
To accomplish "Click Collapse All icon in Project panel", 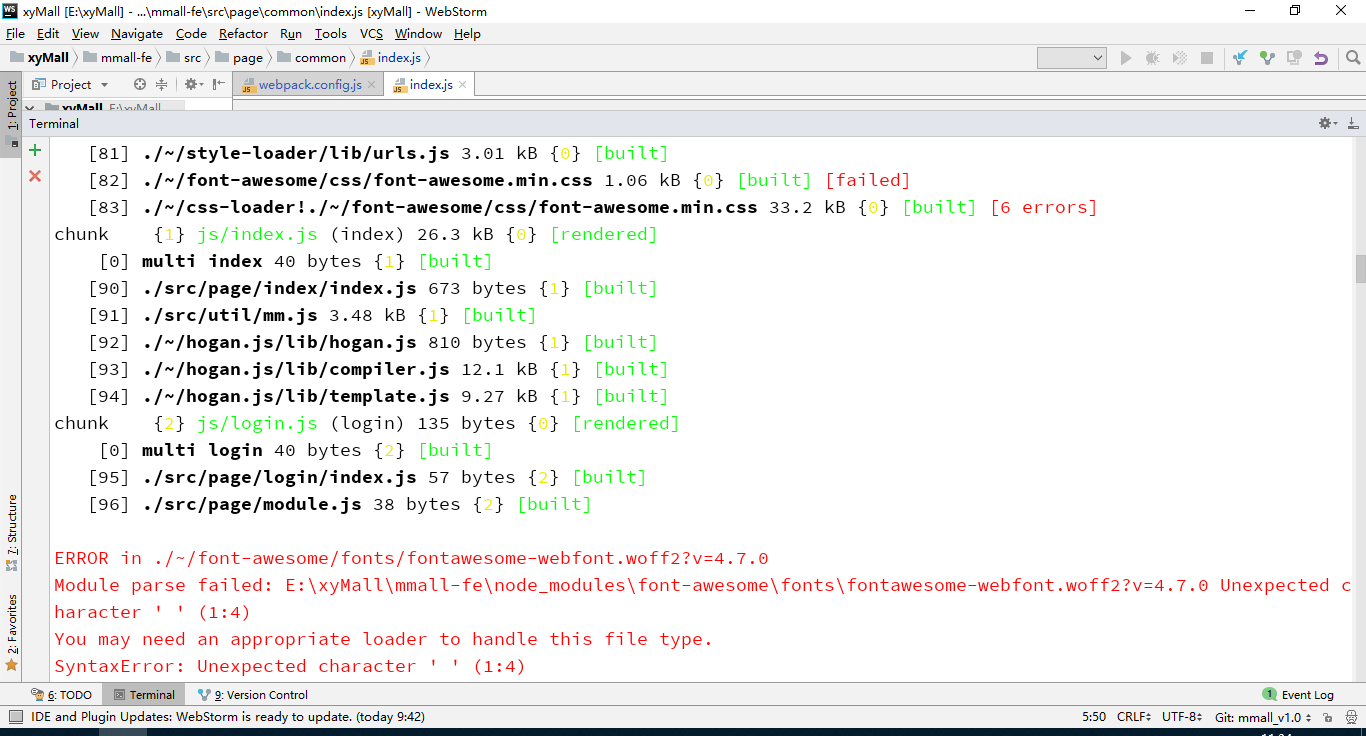I will click(x=162, y=85).
